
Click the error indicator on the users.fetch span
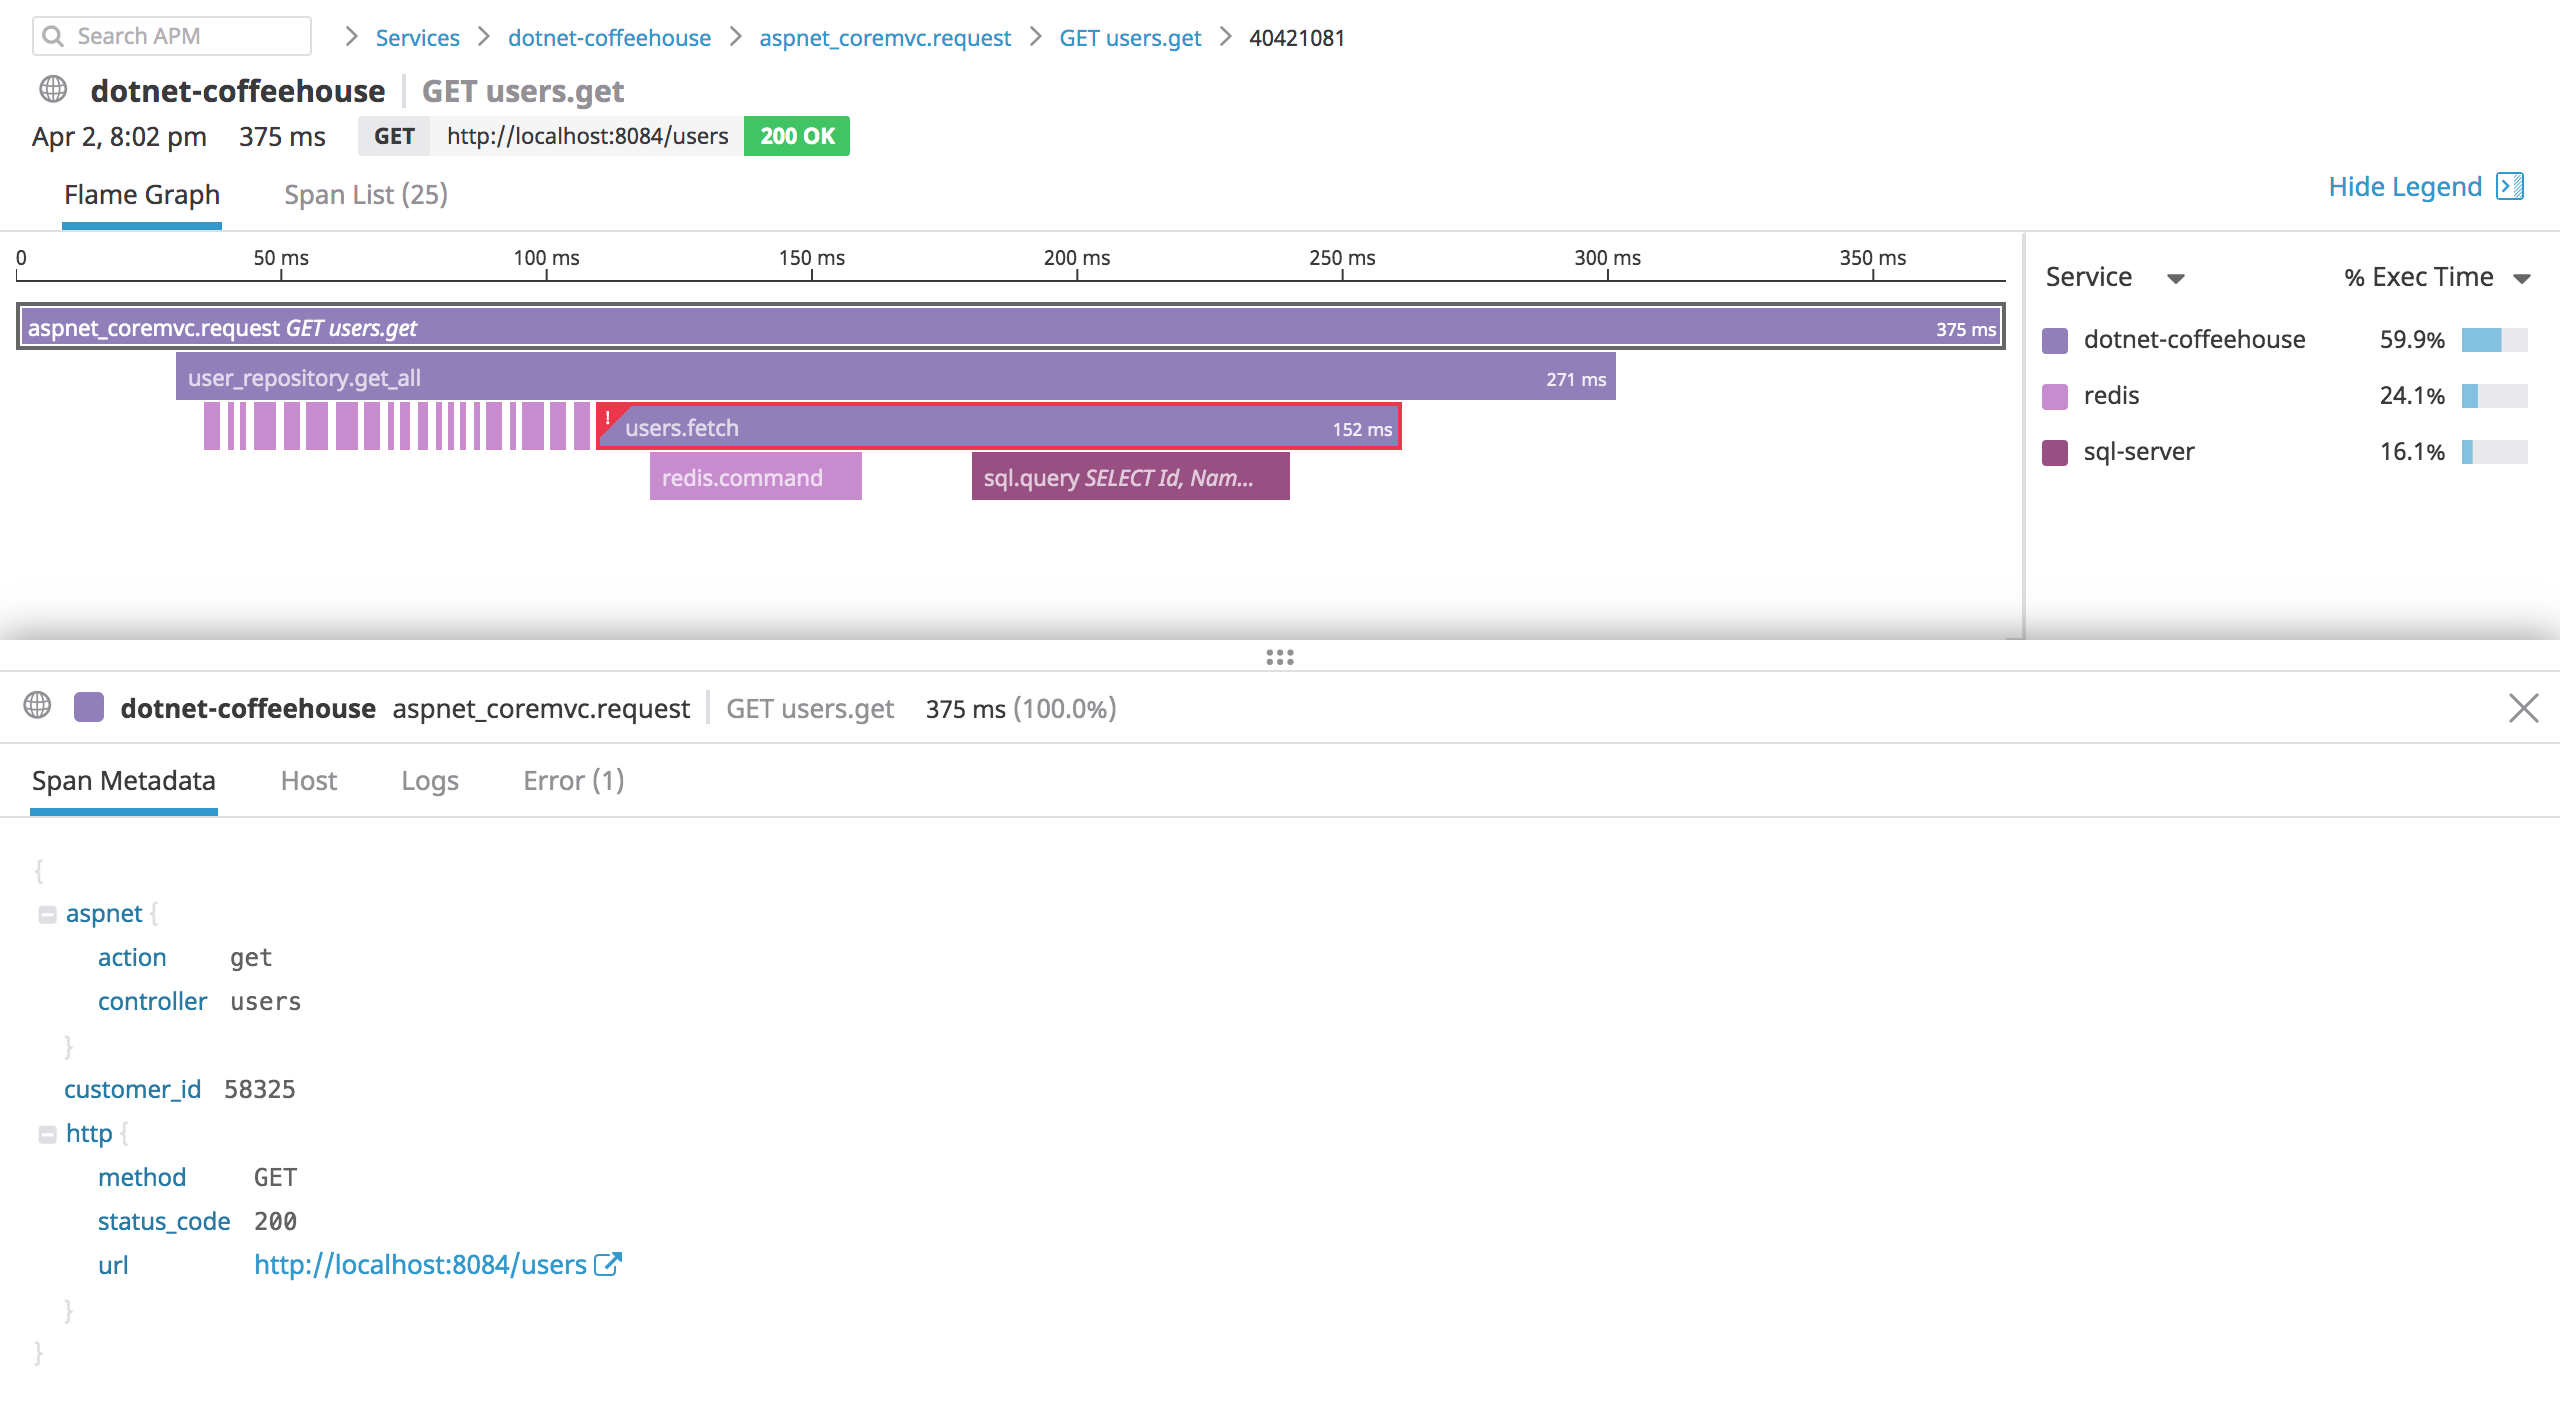pos(609,417)
